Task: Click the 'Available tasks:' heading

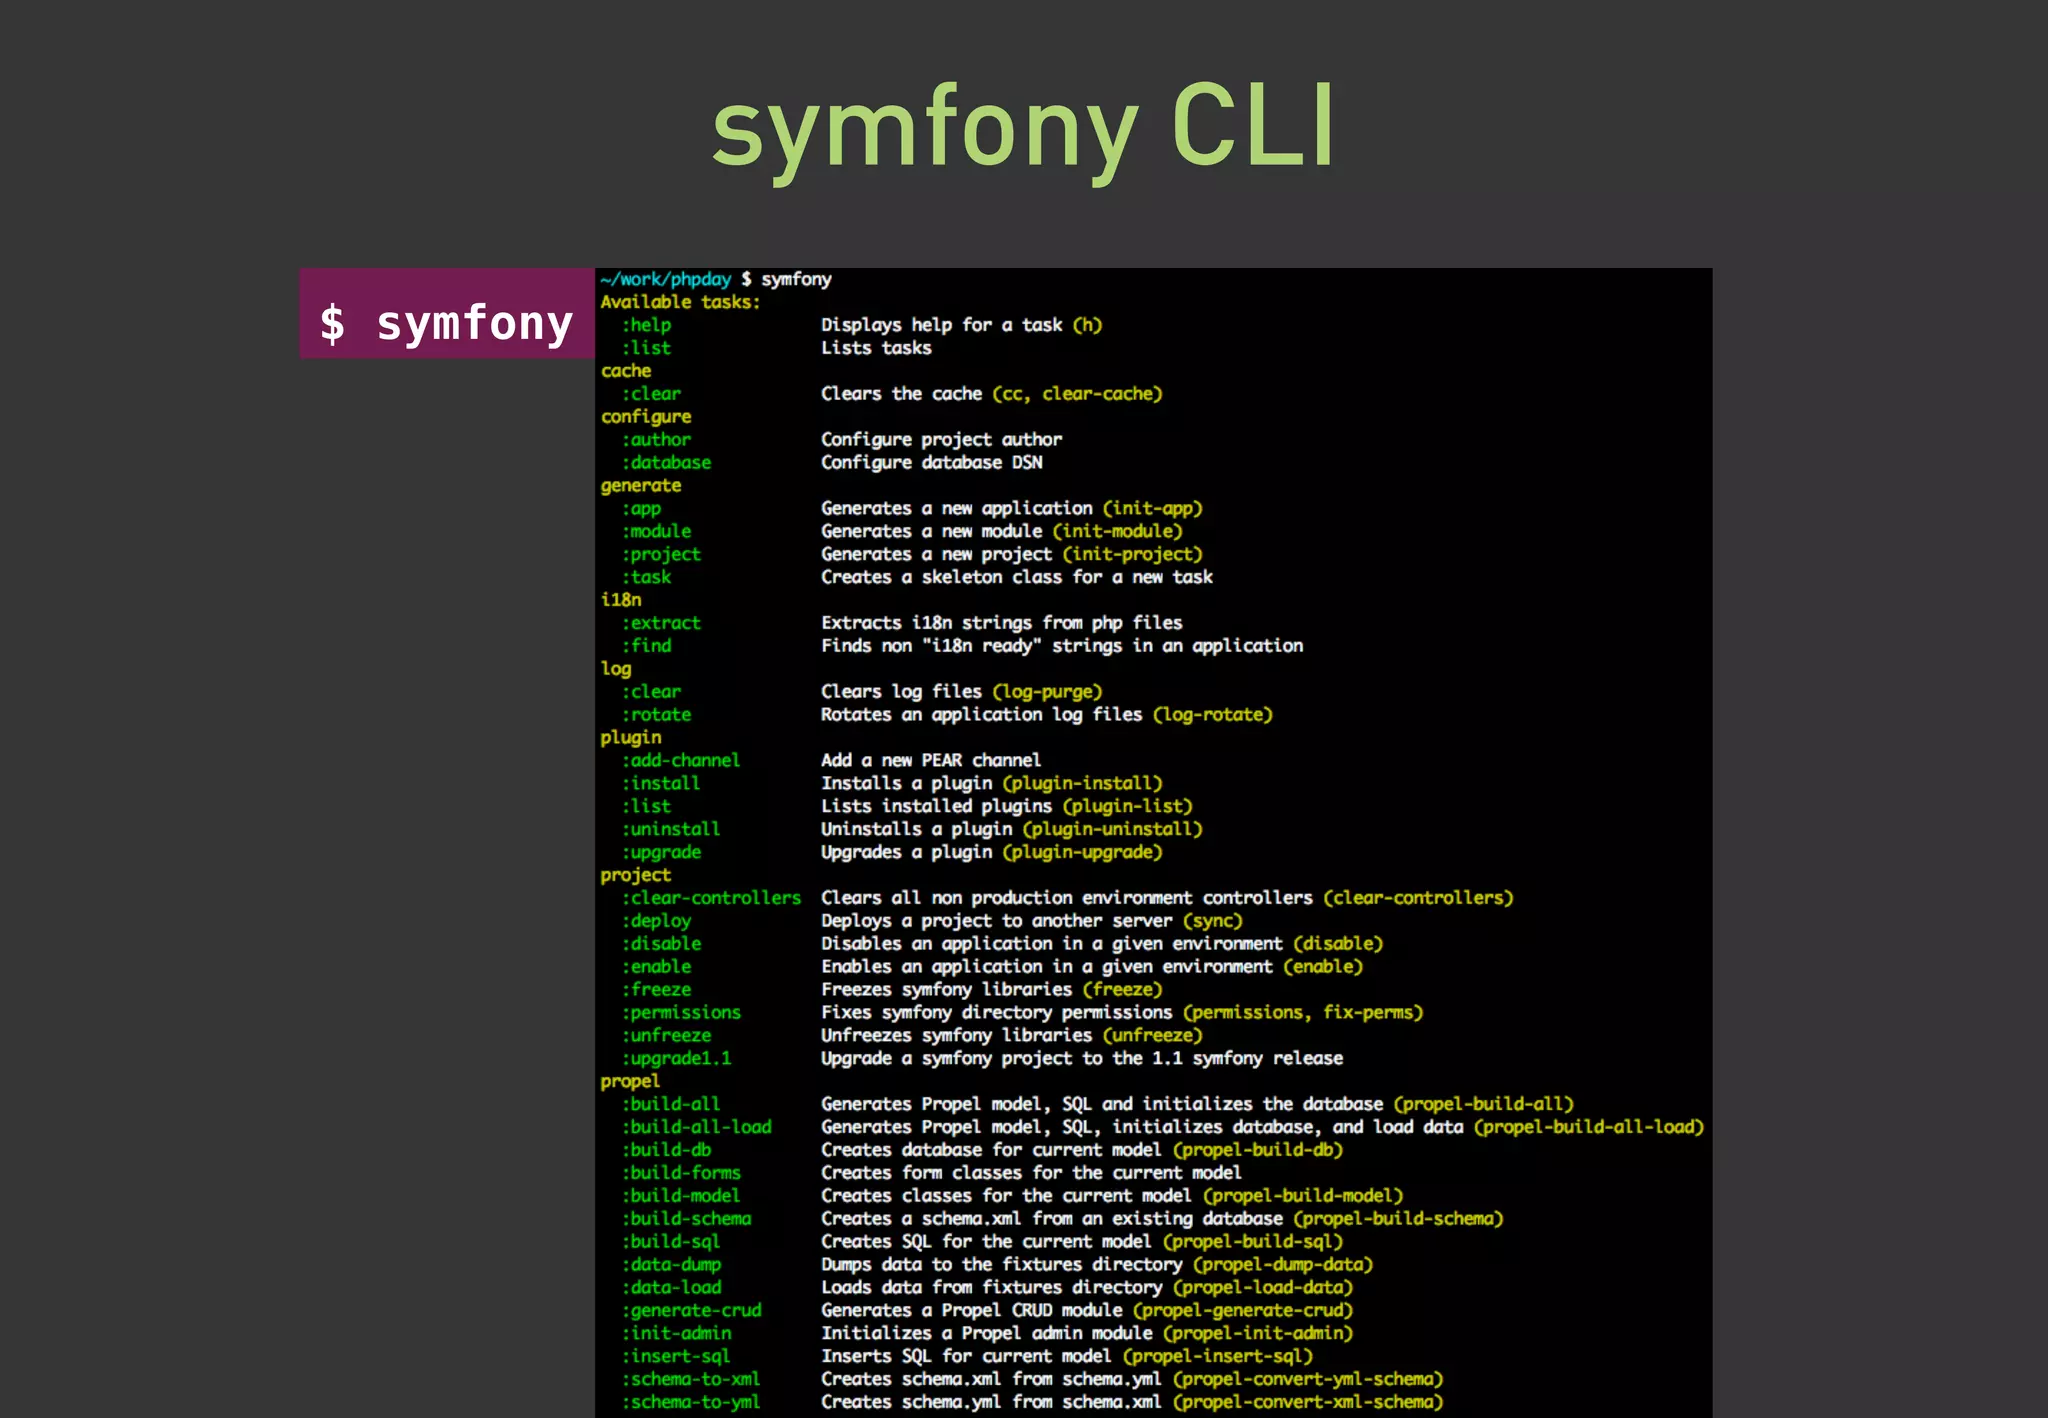Action: tap(680, 302)
